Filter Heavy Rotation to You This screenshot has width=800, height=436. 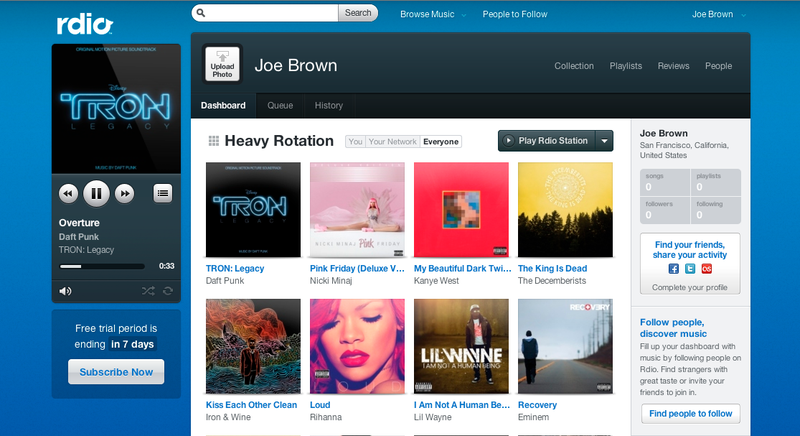point(356,142)
